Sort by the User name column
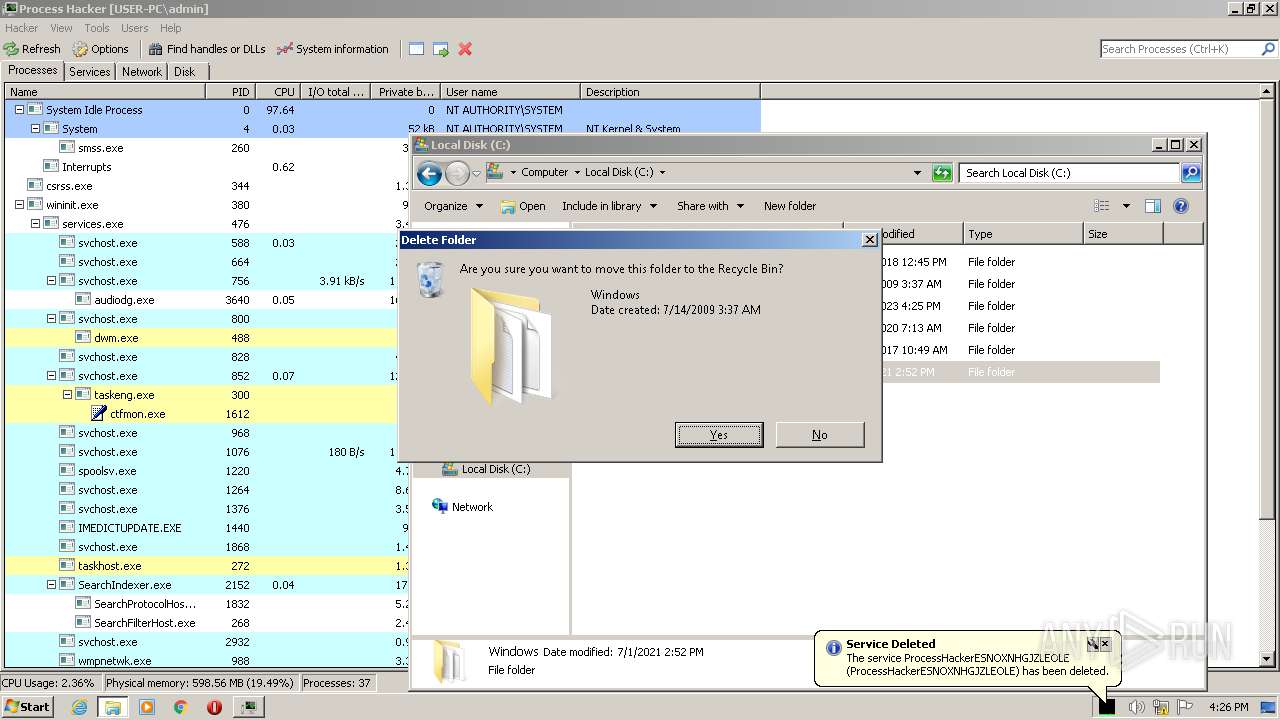This screenshot has height=720, width=1280. point(510,92)
